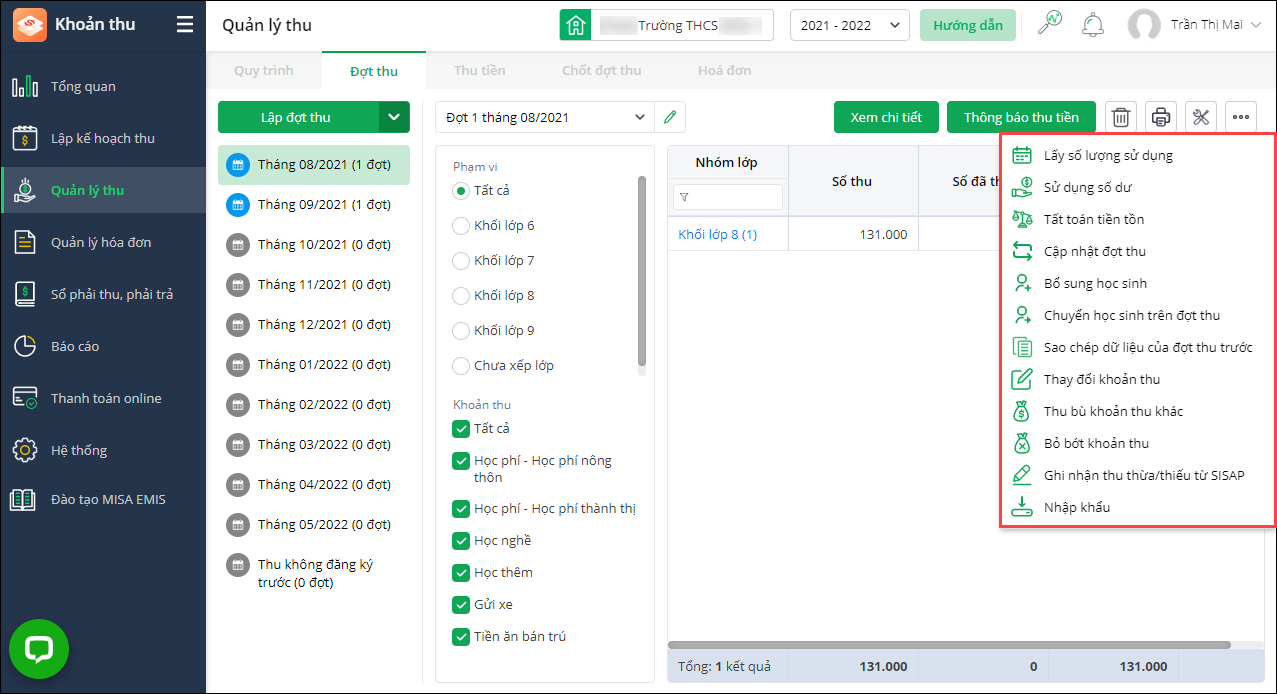
Task: Click the Hệ thống gear icon
Action: [x=25, y=450]
